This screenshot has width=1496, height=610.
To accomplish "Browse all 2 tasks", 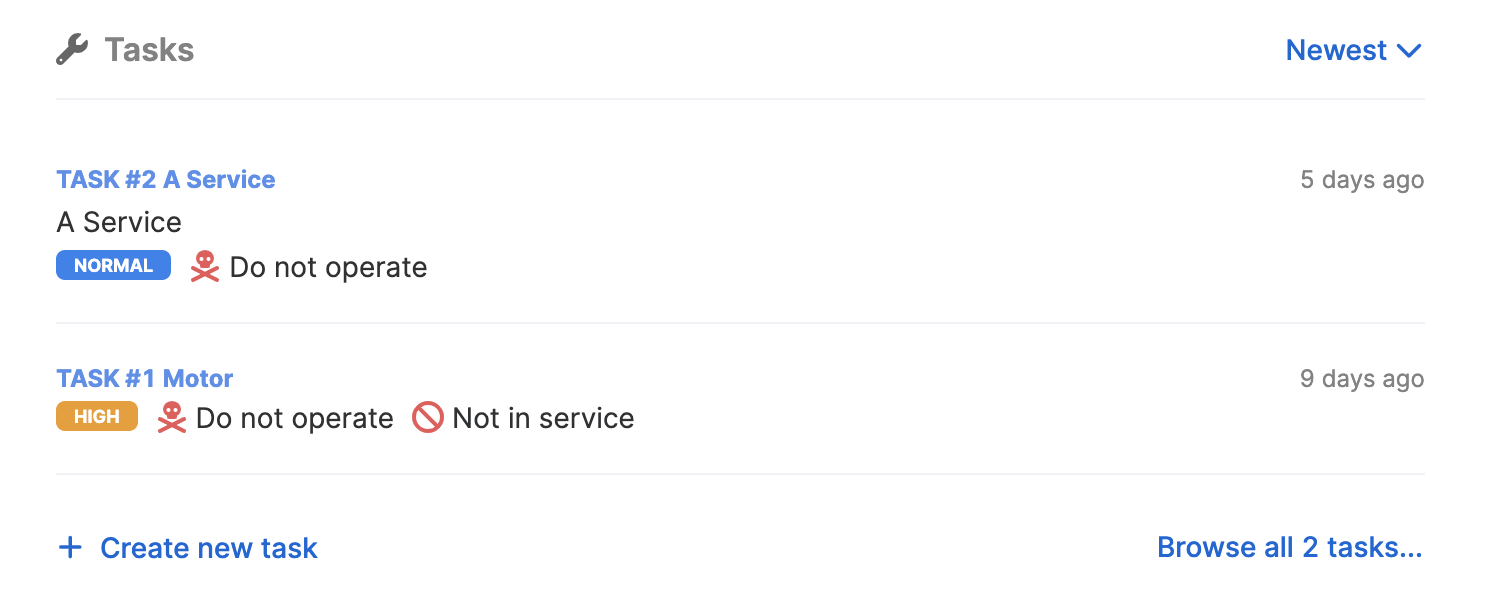I will 1290,547.
